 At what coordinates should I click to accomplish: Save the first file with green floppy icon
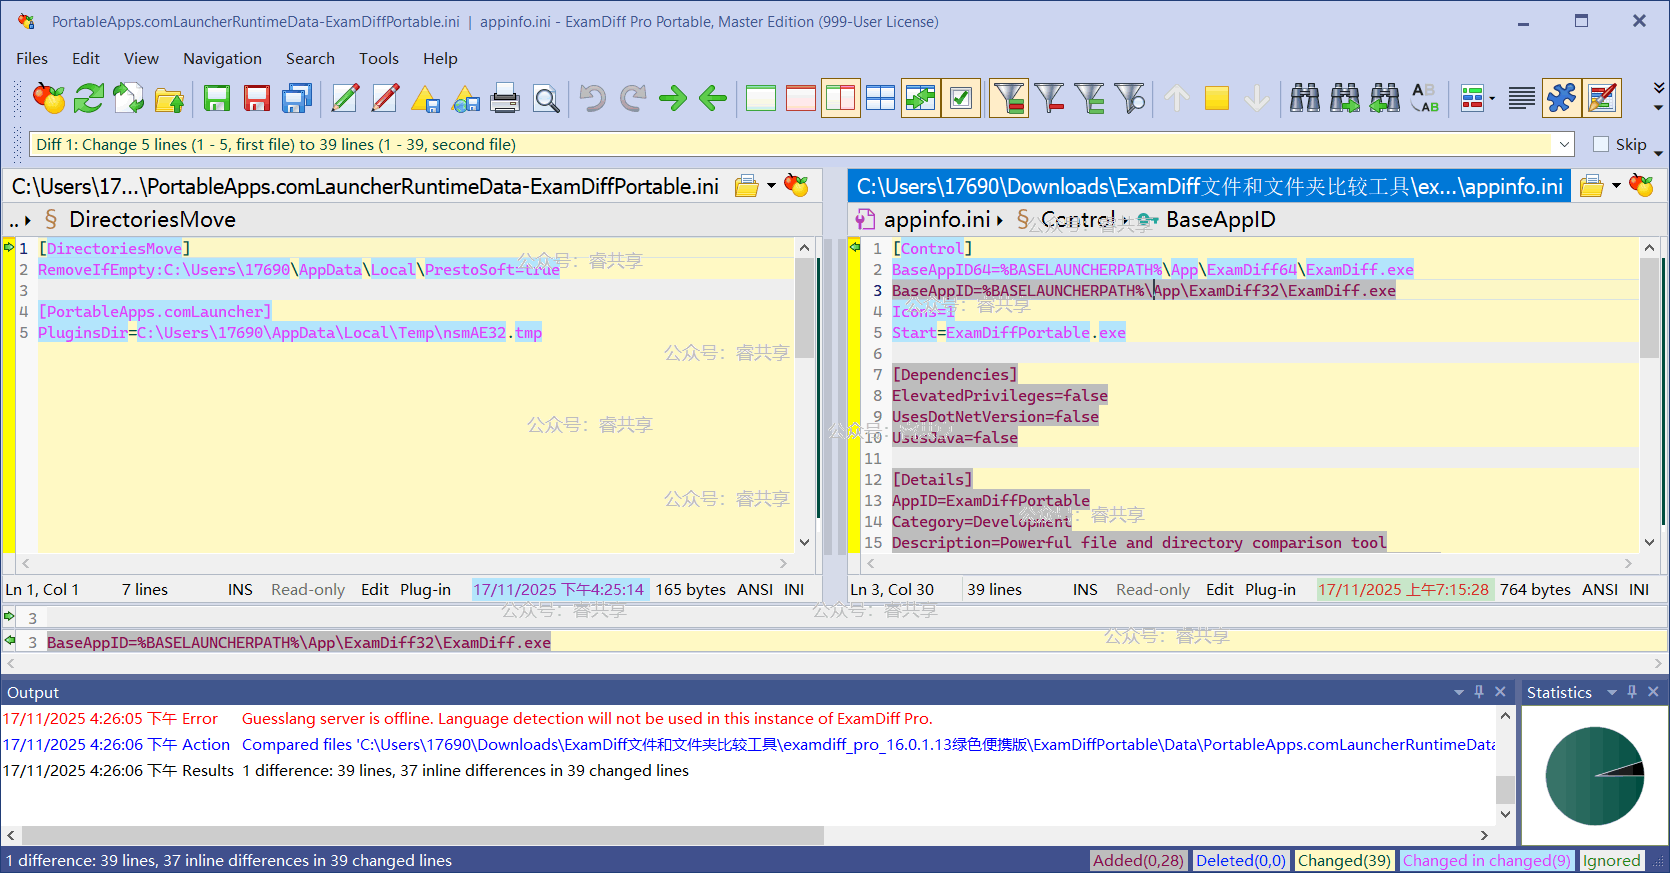click(x=217, y=98)
